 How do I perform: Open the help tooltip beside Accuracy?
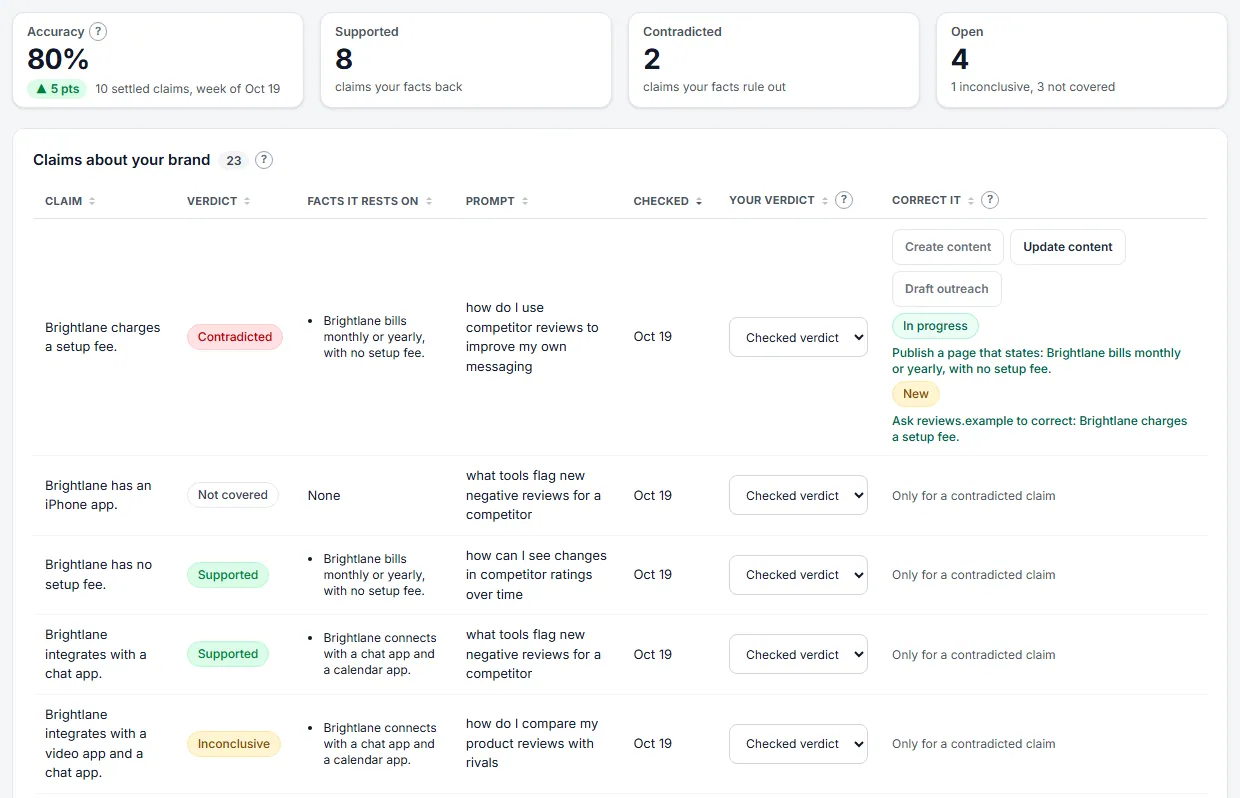pyautogui.click(x=98, y=32)
